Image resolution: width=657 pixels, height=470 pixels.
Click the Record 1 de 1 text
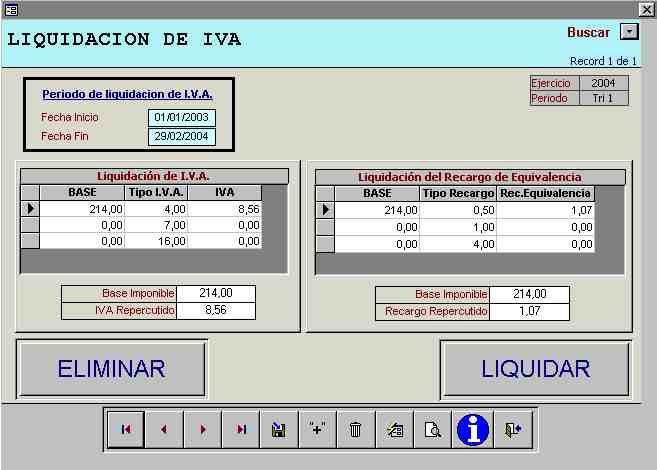pos(603,61)
